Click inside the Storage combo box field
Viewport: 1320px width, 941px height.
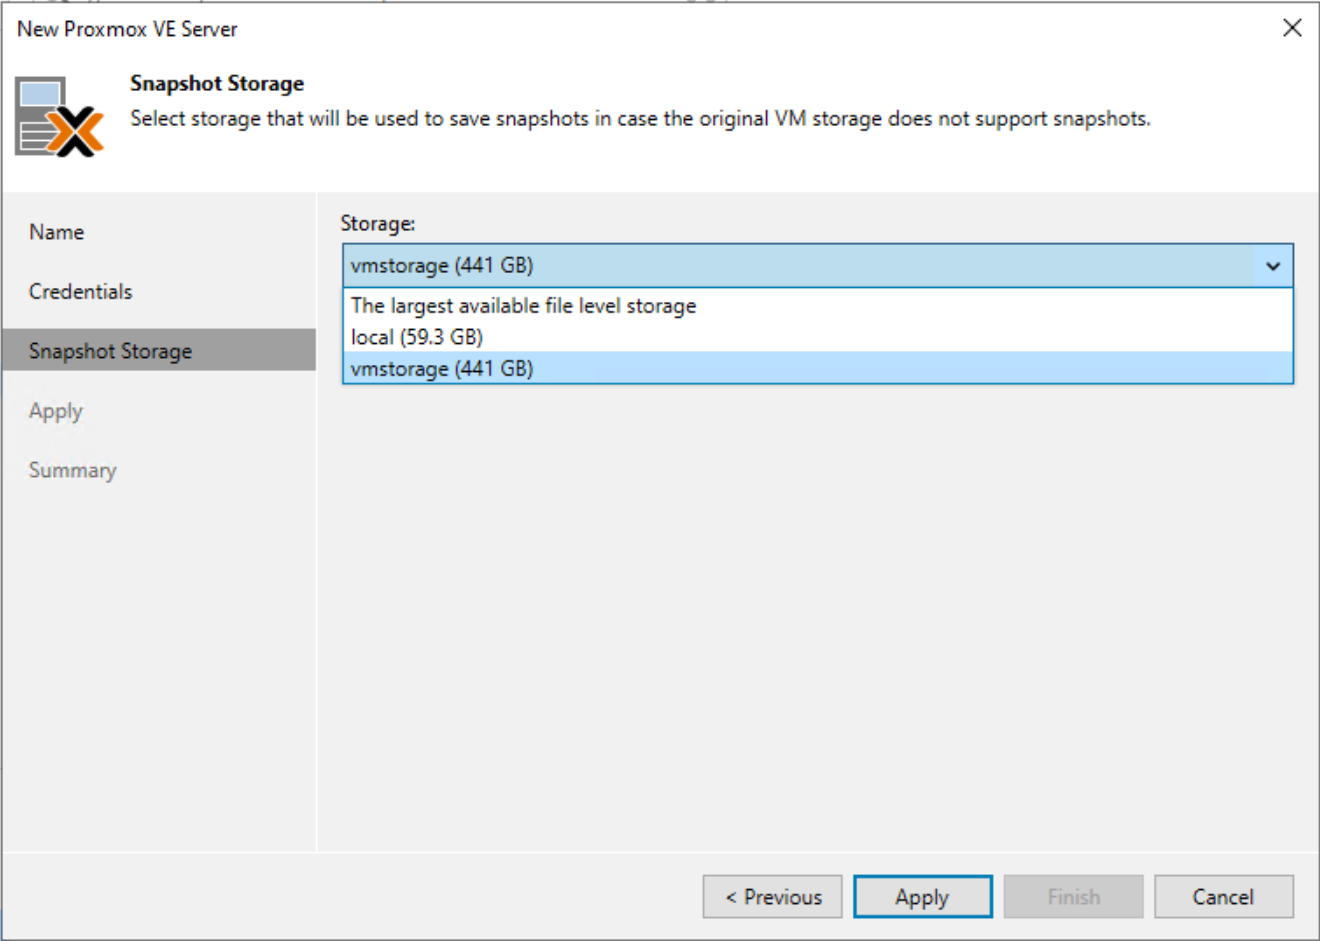700,266
